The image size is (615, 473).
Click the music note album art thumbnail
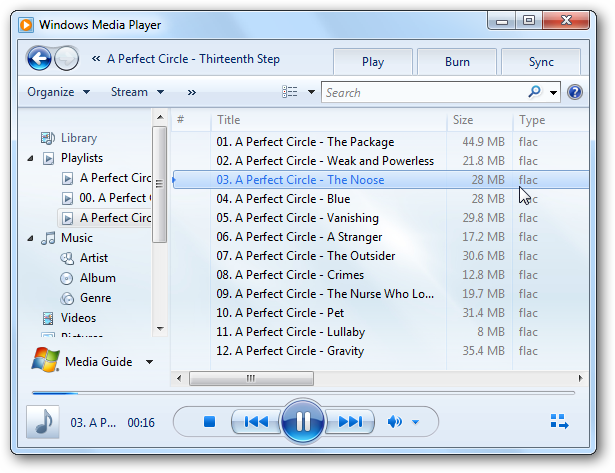click(43, 422)
